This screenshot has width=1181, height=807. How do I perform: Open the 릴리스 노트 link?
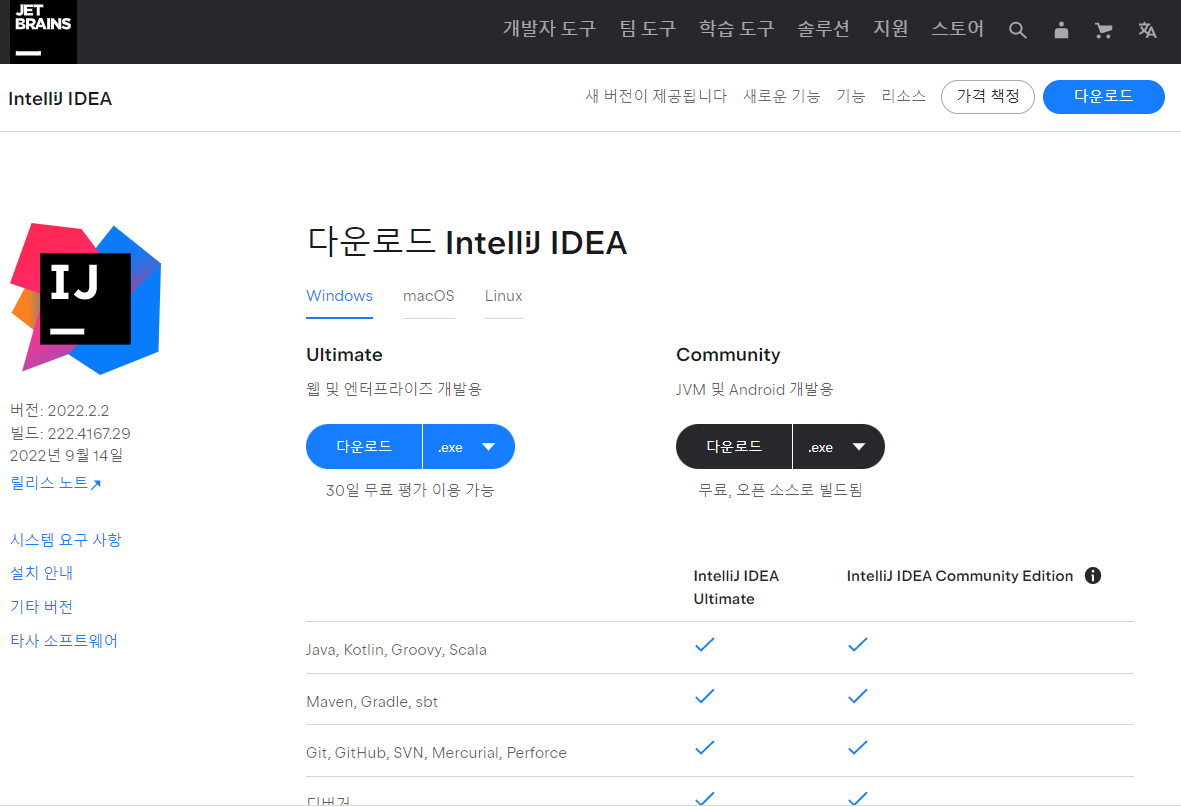point(55,483)
